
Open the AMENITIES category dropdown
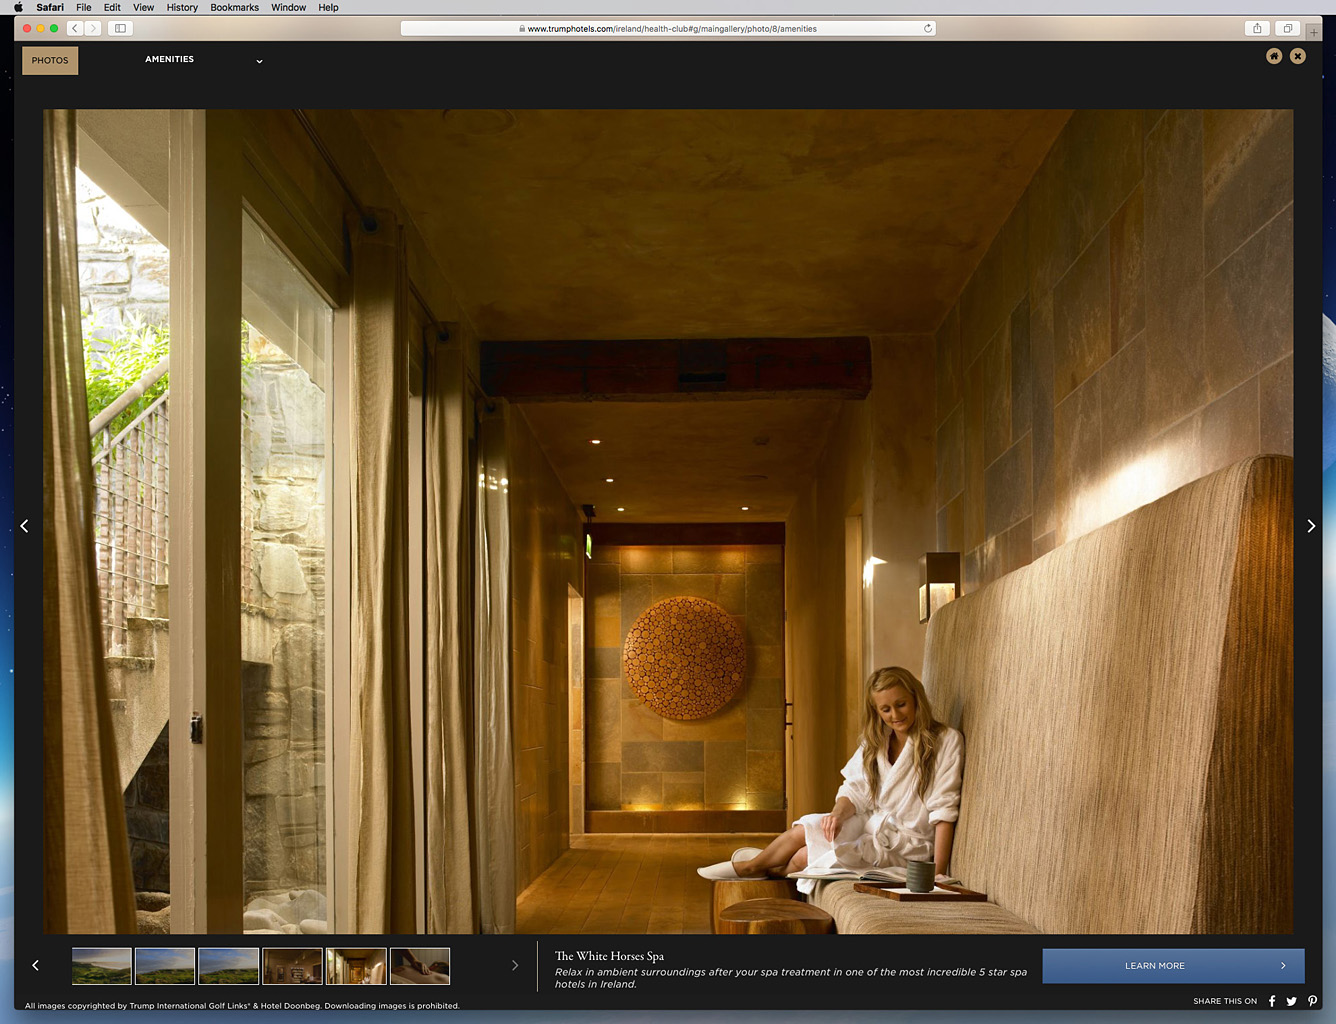[259, 61]
